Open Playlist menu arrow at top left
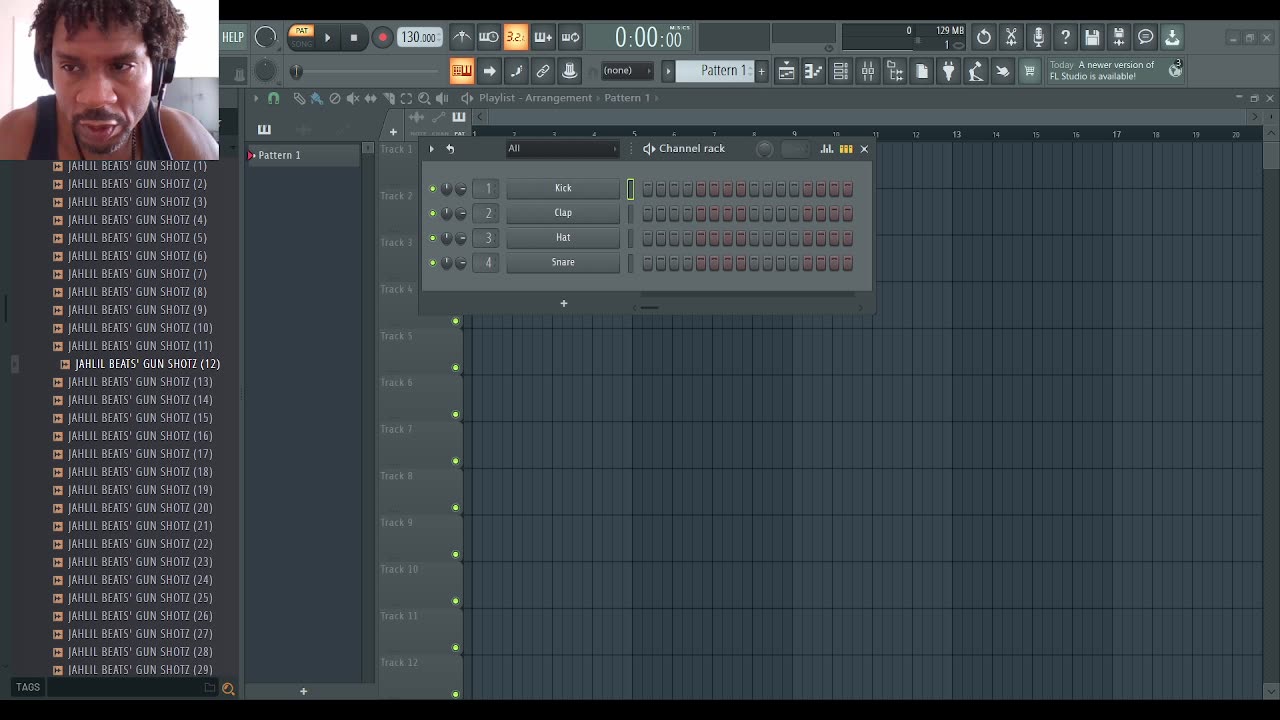This screenshot has width=1280, height=720. (255, 98)
